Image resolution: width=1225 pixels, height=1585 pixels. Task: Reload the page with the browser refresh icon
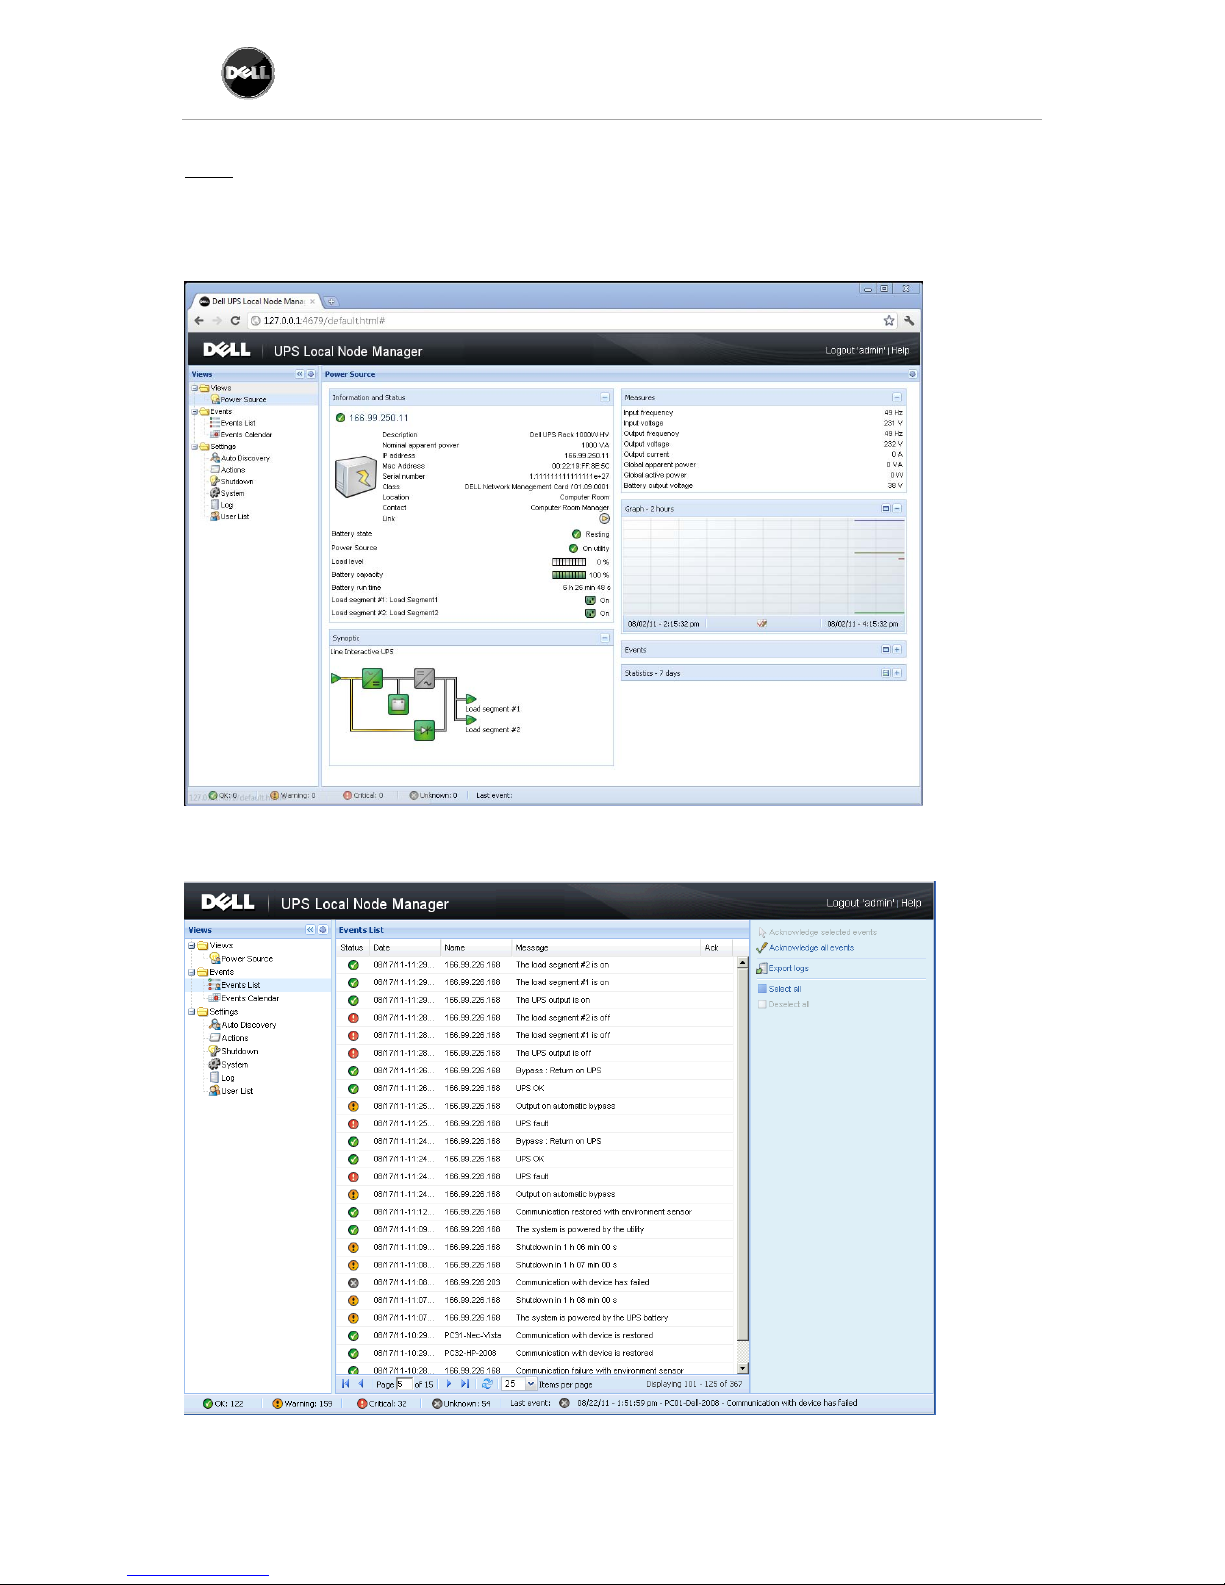pos(235,321)
